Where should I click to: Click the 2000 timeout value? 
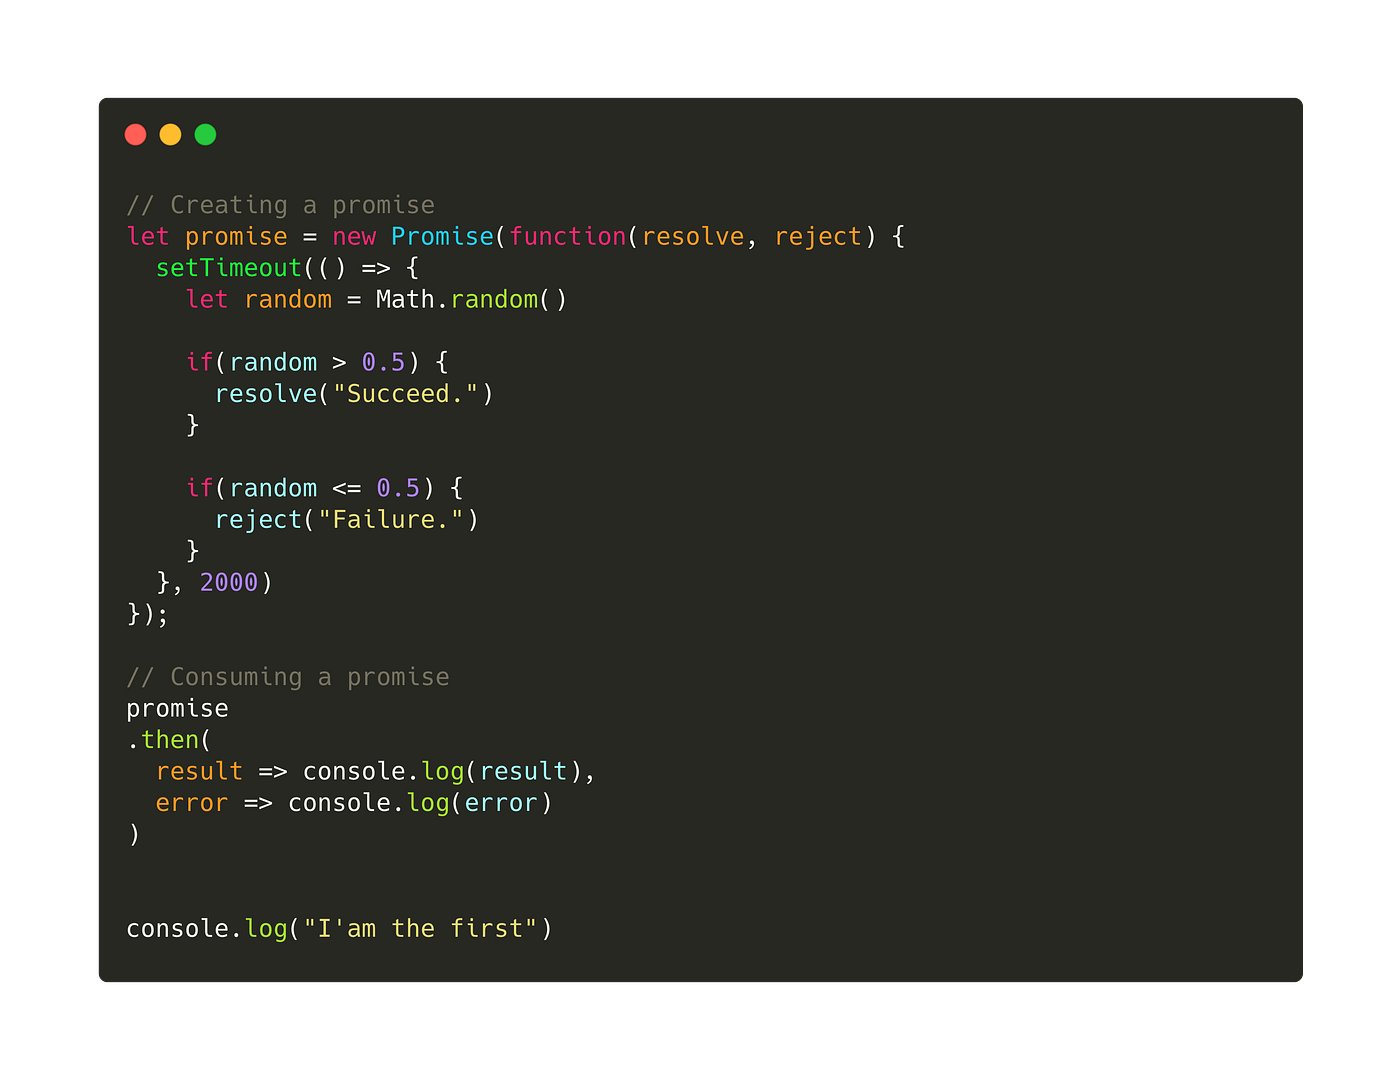point(228,581)
